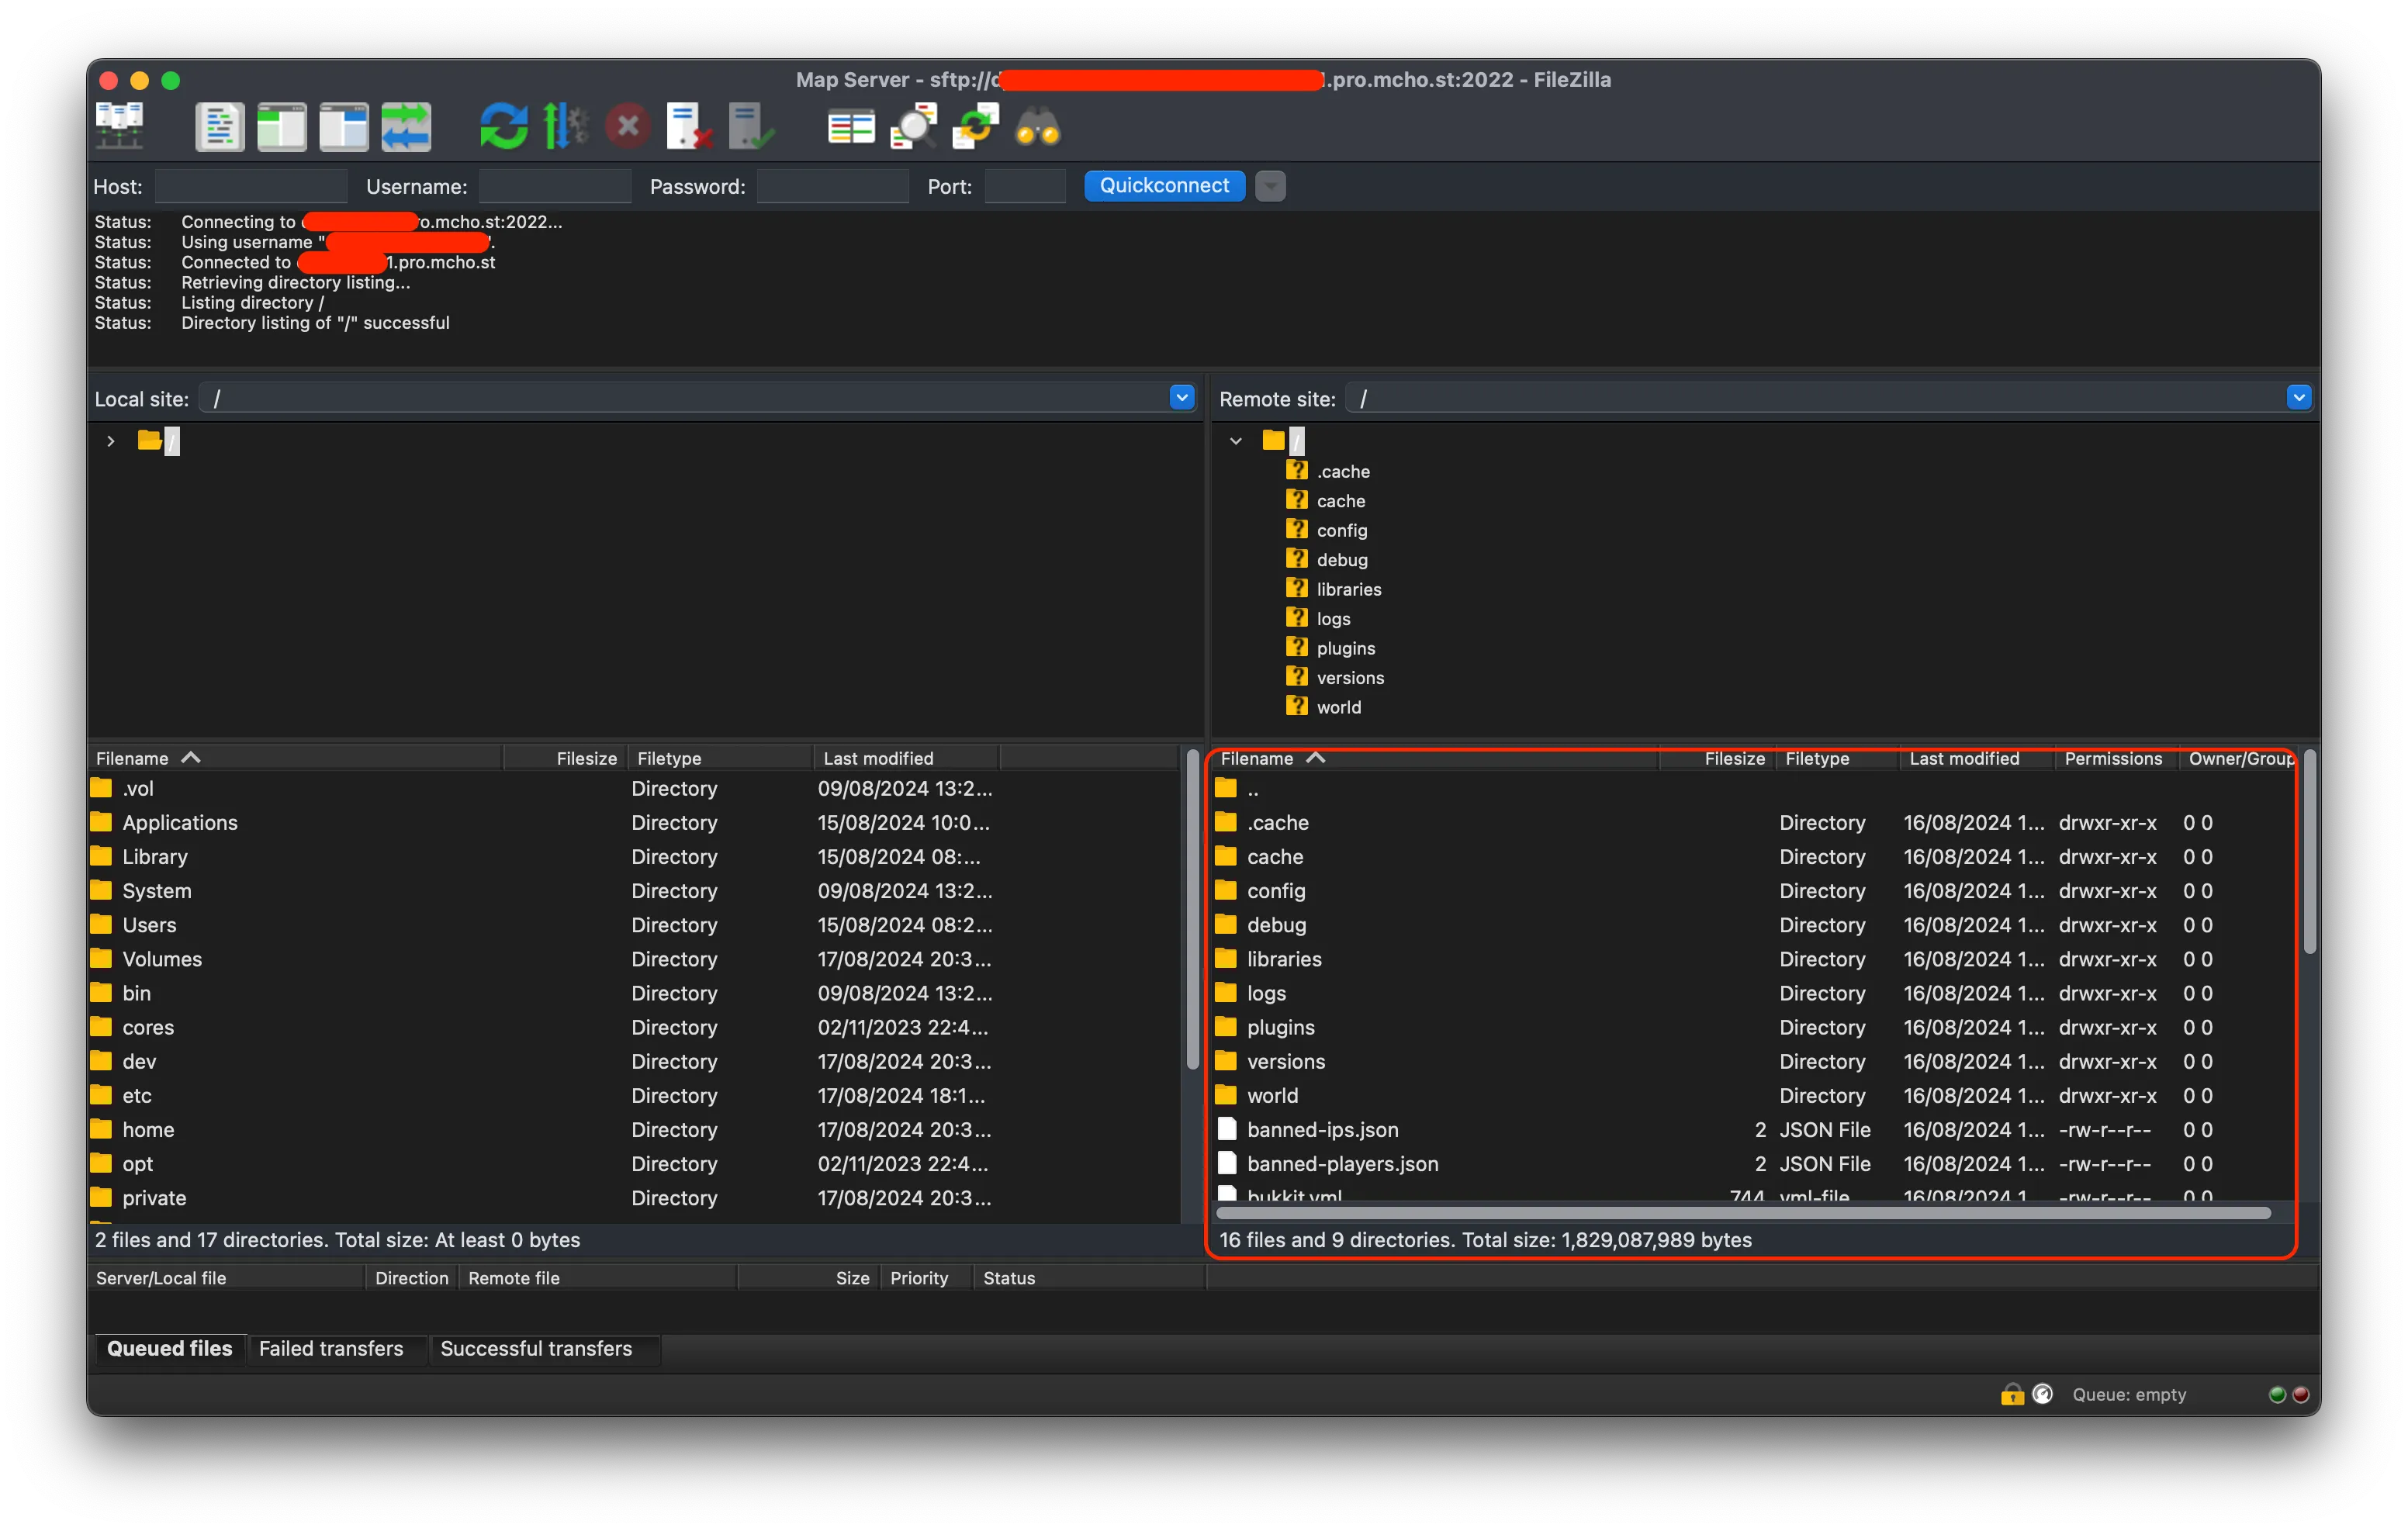This screenshot has width=2408, height=1531.
Task: Click the Port input field
Action: pos(1025,186)
